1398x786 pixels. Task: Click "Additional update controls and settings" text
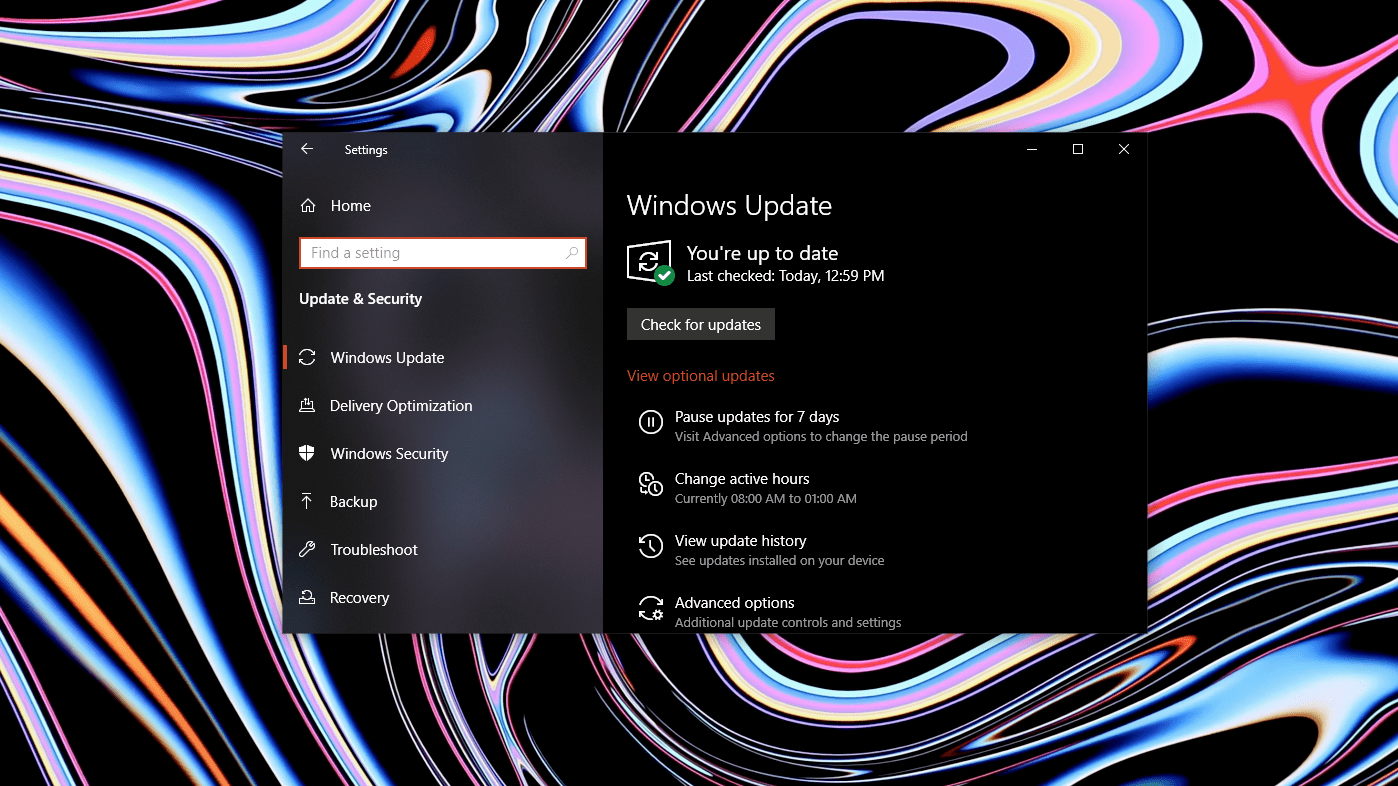tap(788, 622)
